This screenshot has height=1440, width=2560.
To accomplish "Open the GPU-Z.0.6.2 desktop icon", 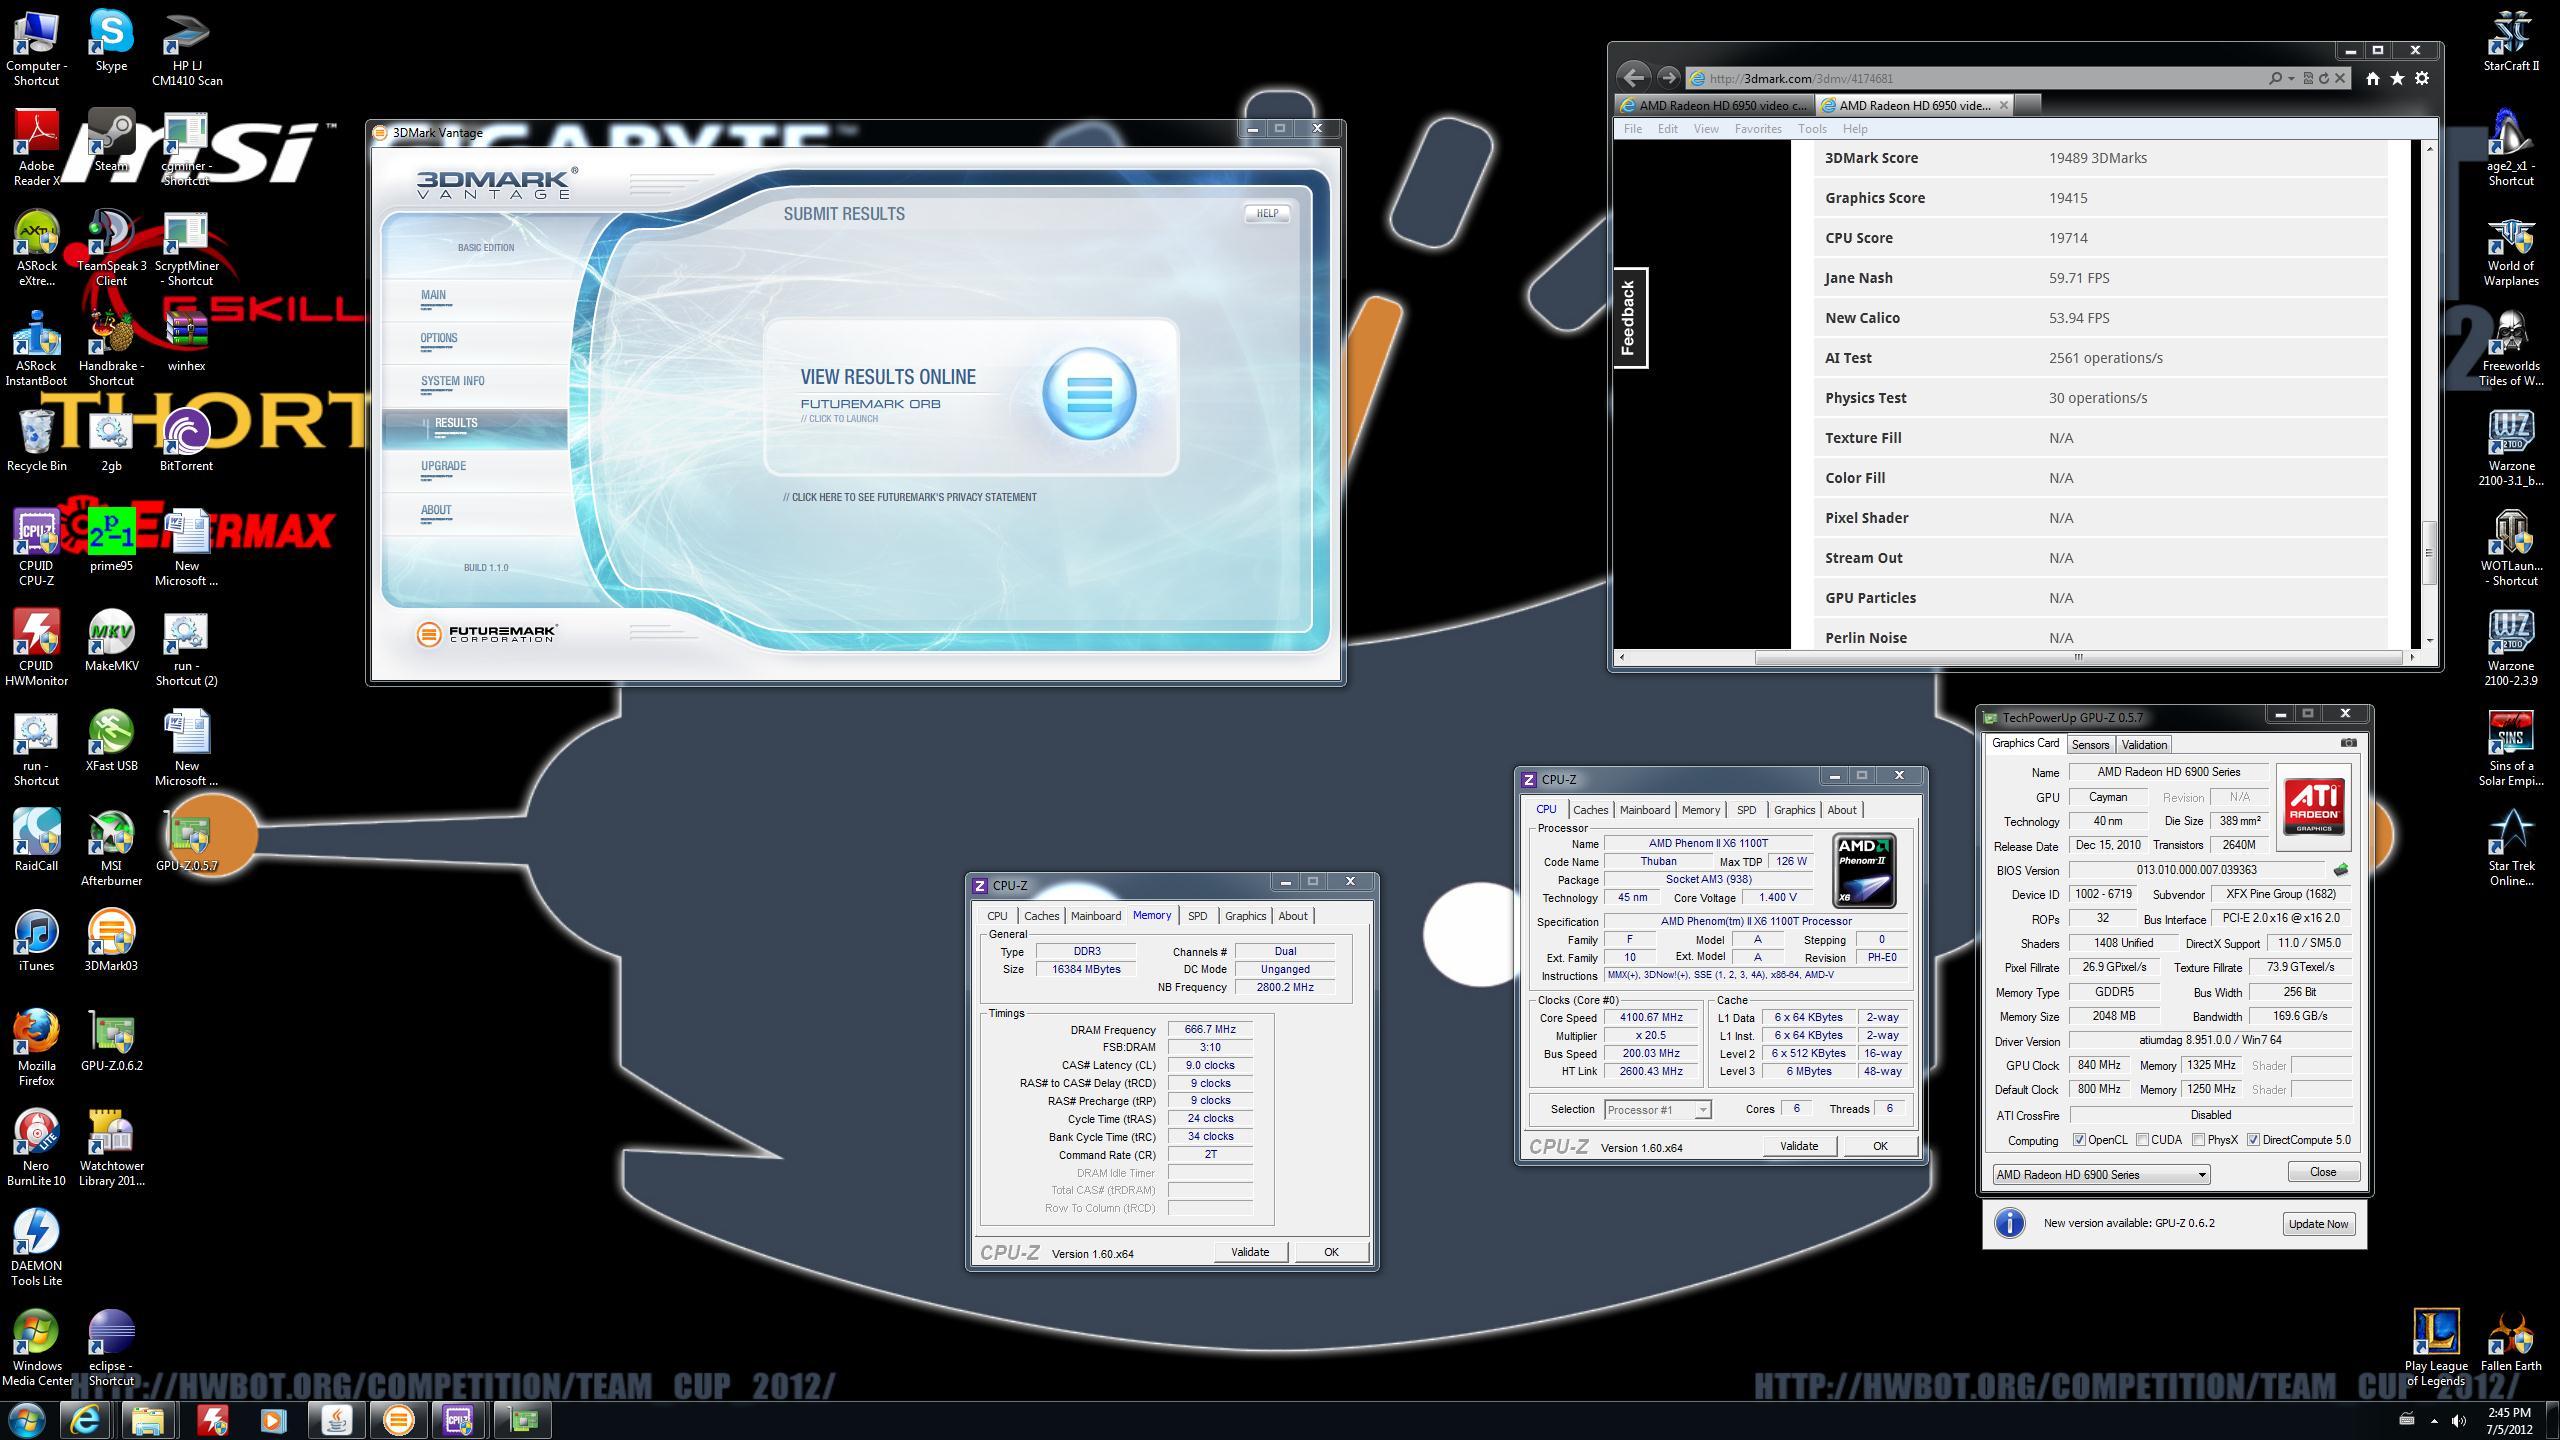I will coord(111,1040).
